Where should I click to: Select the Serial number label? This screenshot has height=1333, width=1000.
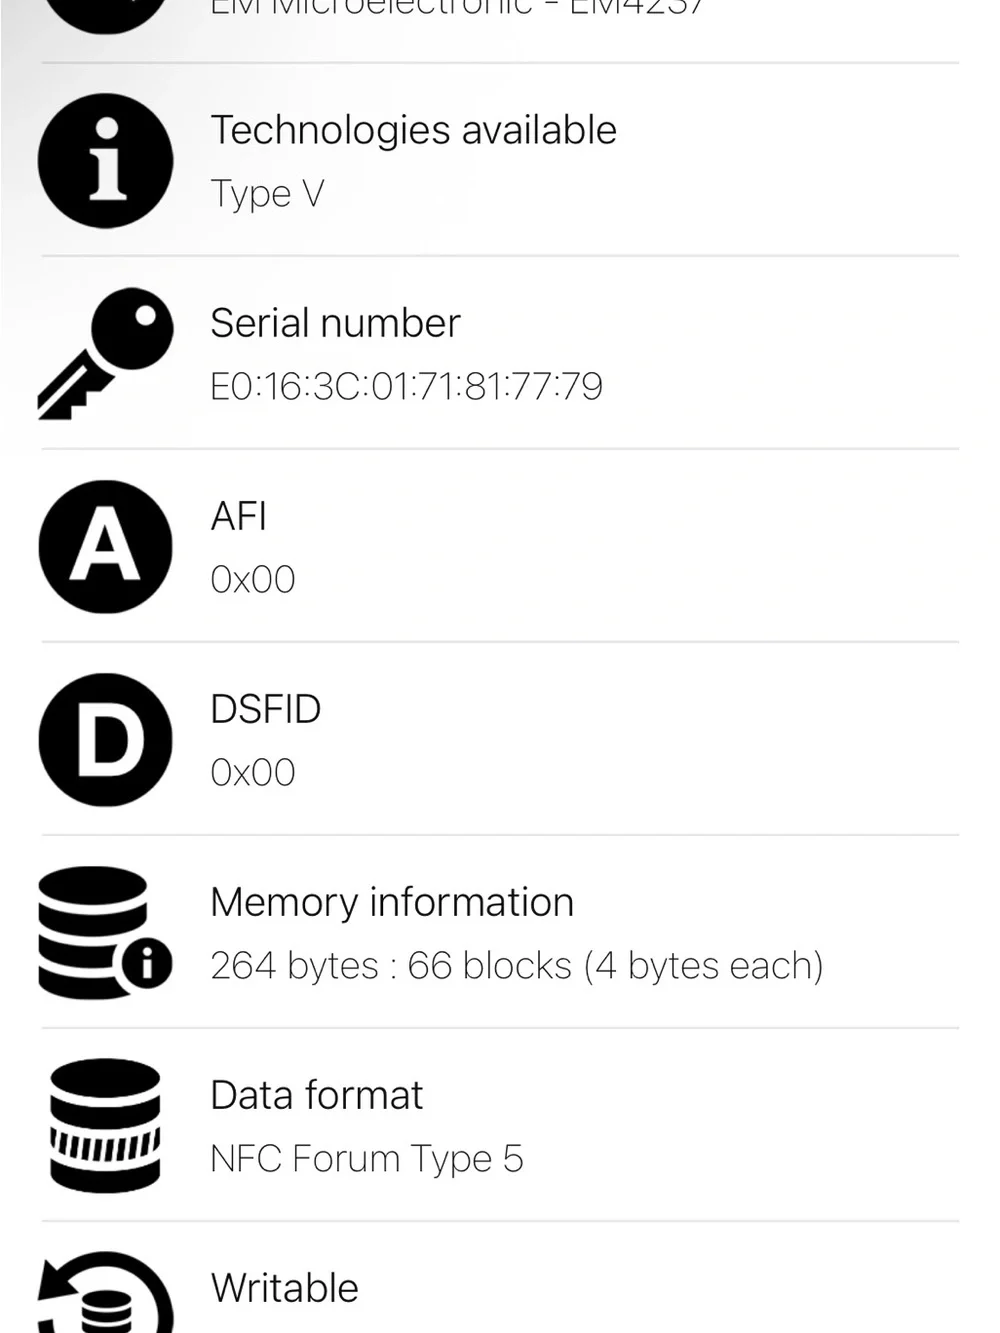[x=335, y=323]
